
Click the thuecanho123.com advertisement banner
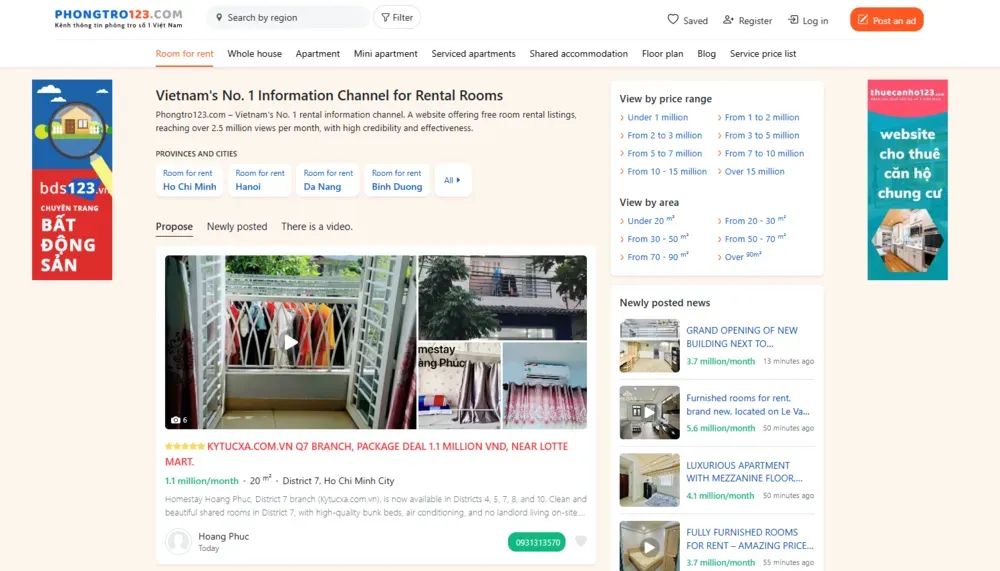[908, 180]
